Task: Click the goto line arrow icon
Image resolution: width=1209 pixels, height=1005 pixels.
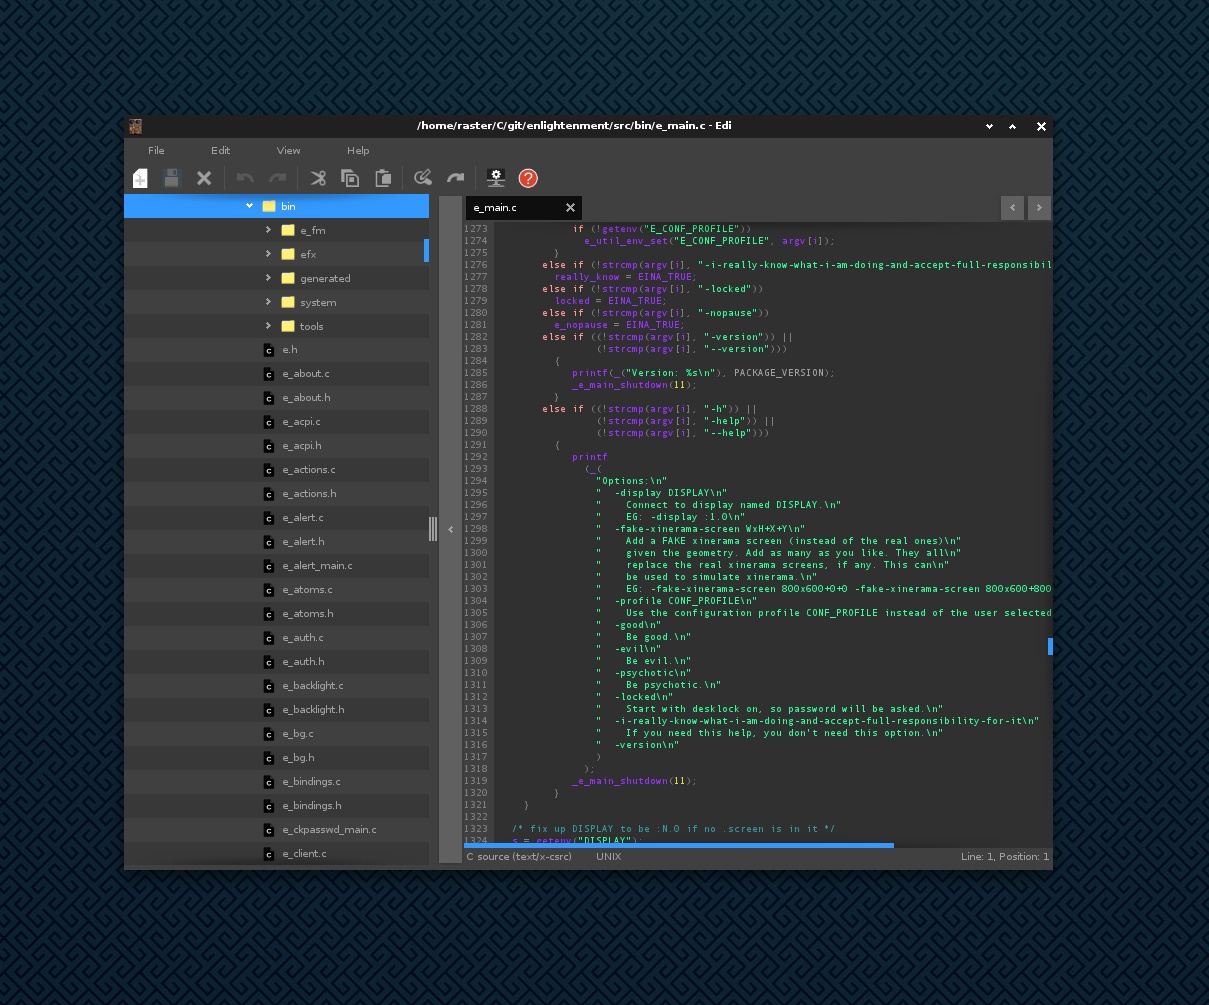Action: point(456,178)
